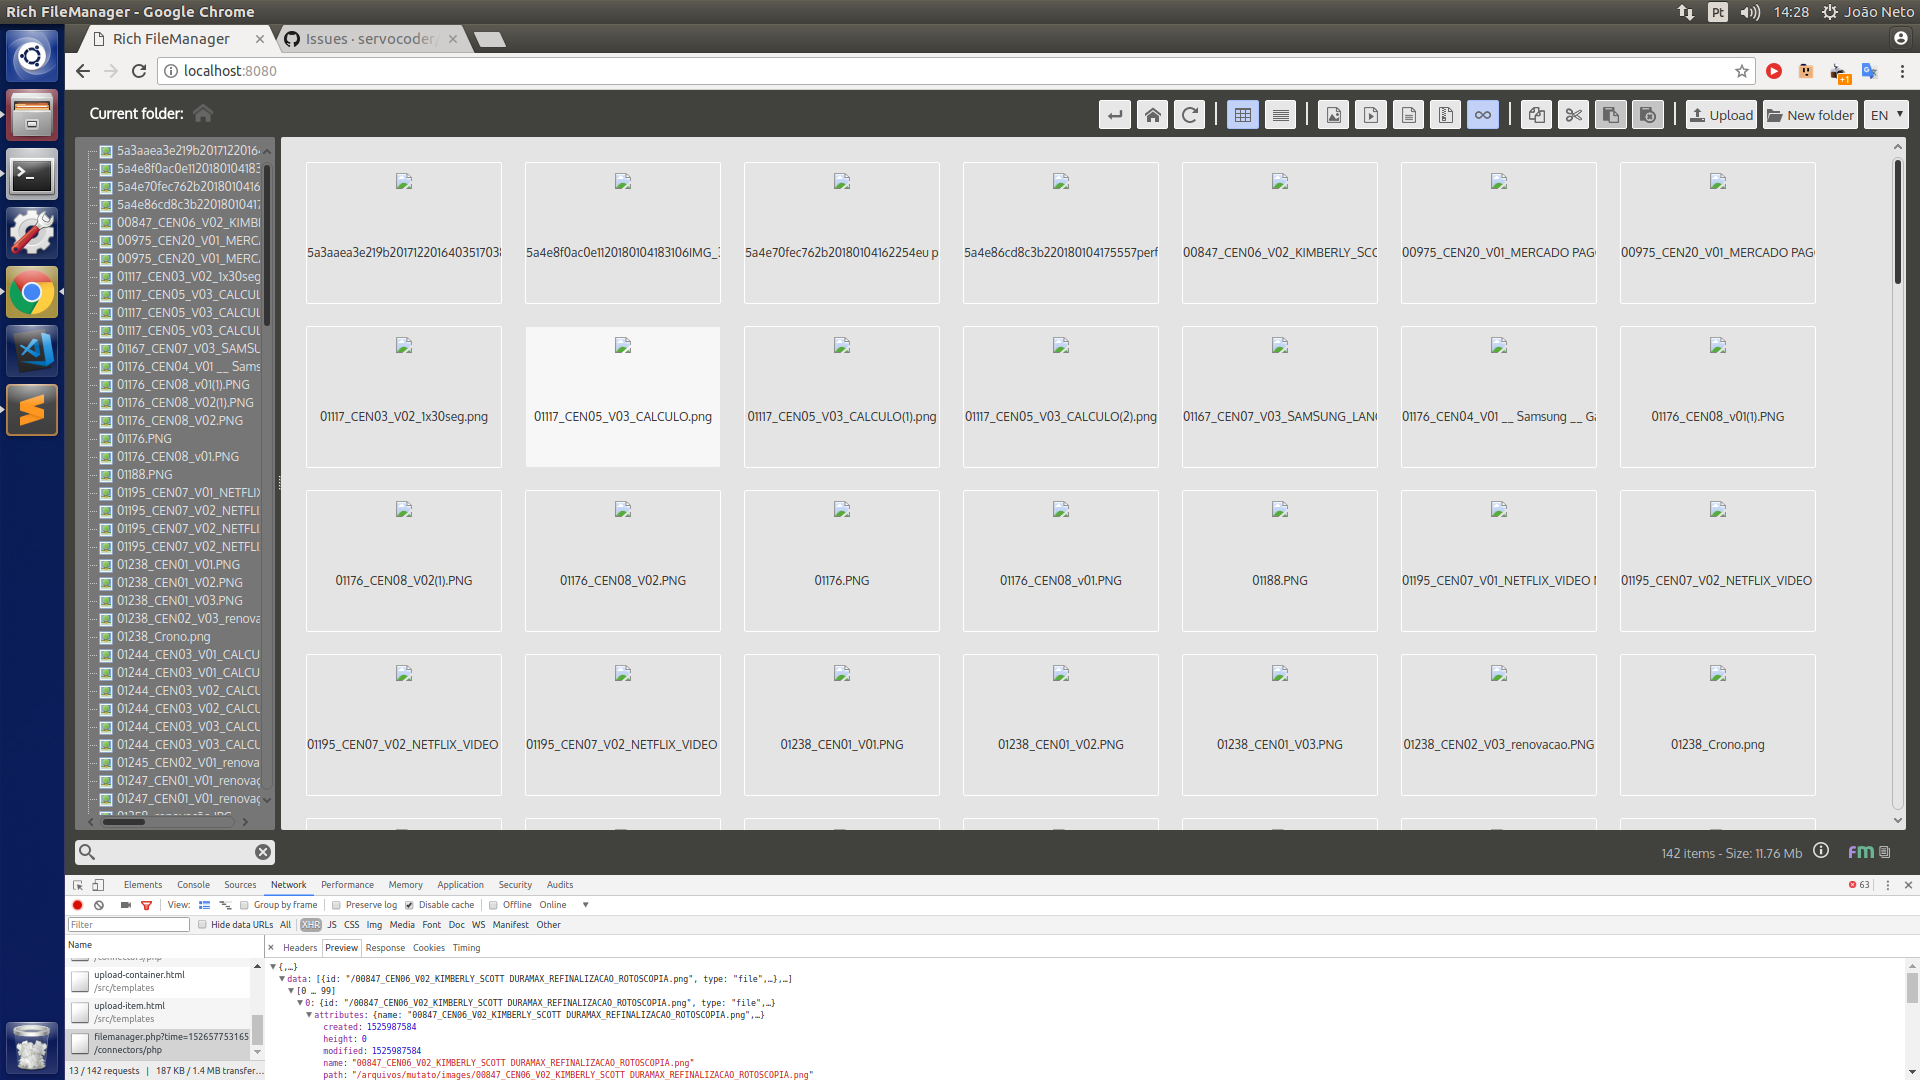
Task: Click the infinity icon to show all file types
Action: click(x=1483, y=114)
